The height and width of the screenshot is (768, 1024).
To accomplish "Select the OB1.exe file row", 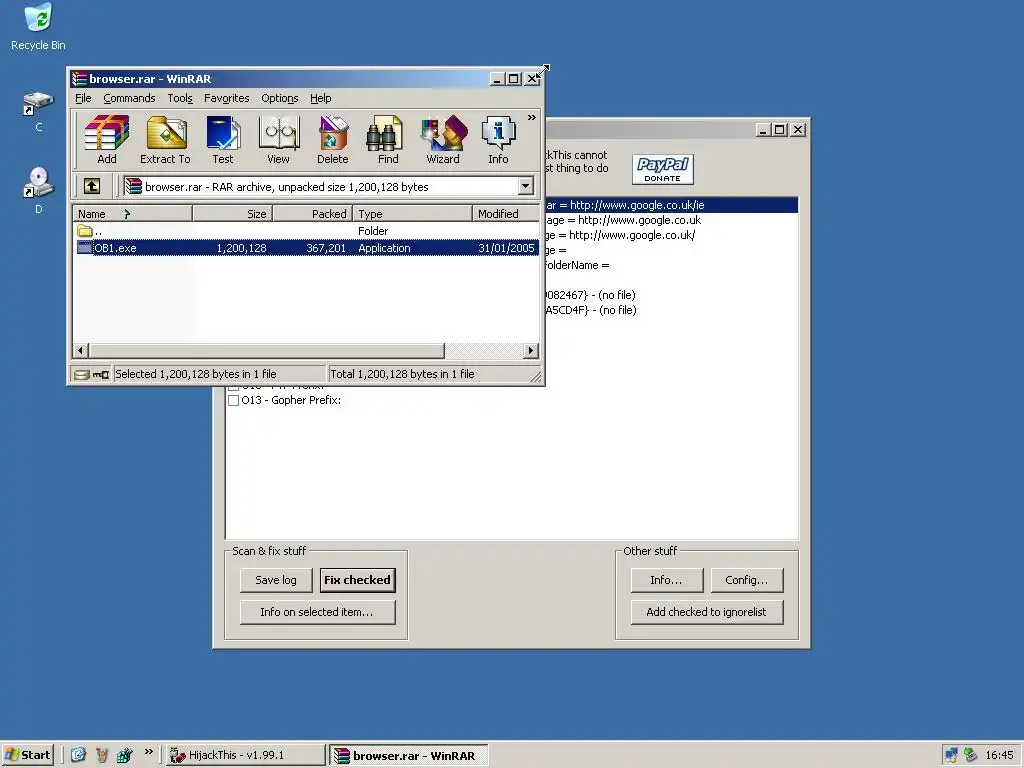I will [x=306, y=248].
